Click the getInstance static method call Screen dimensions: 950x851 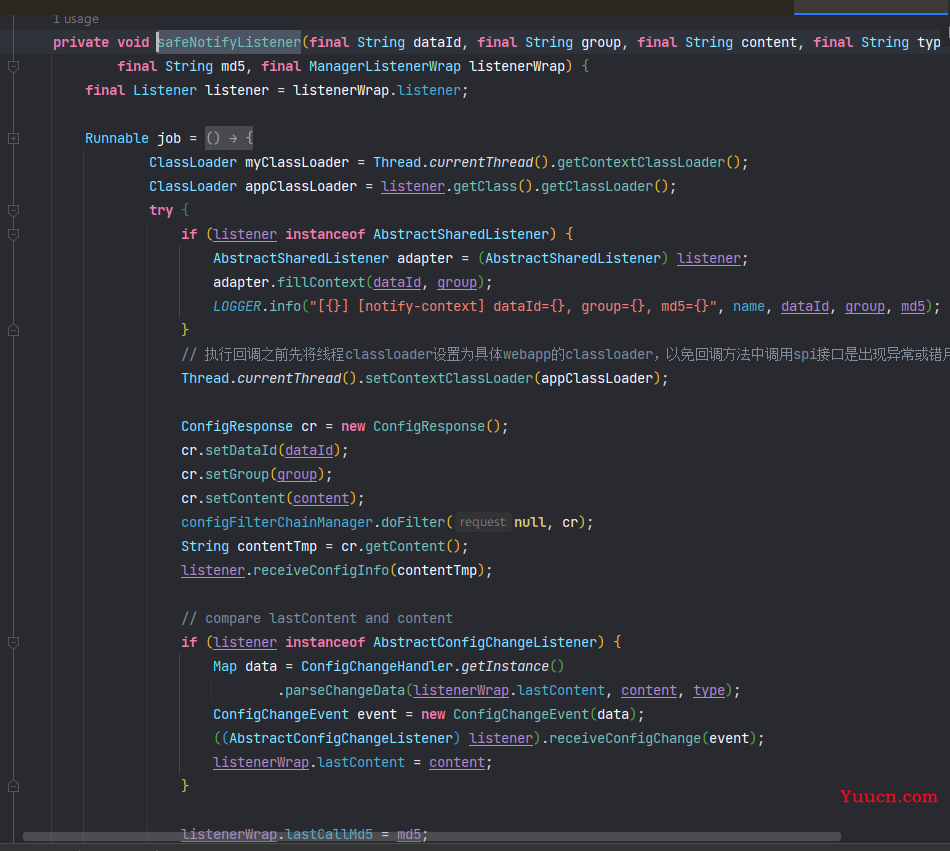[505, 666]
